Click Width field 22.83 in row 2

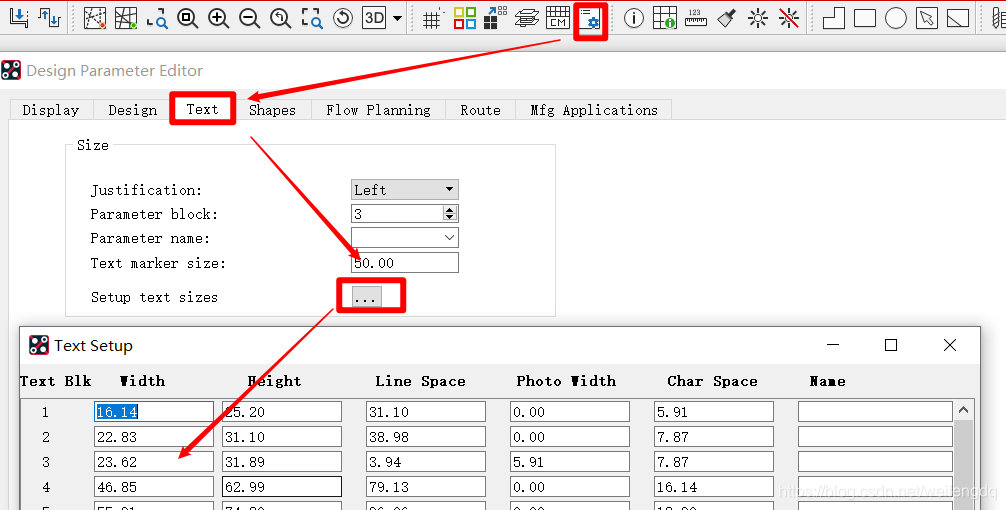(154, 437)
